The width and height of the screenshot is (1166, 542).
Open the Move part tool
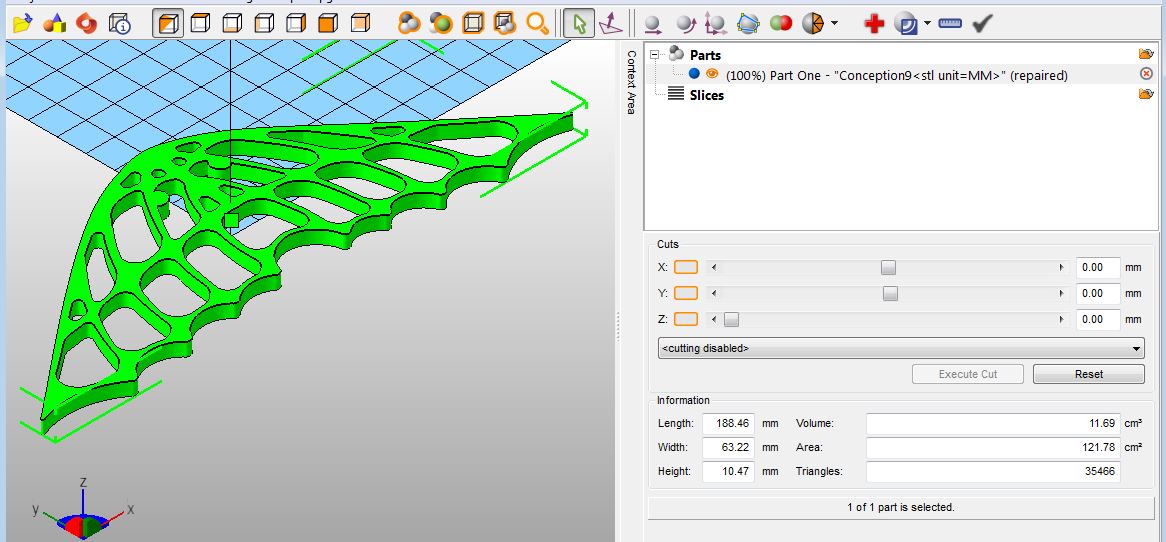[653, 24]
